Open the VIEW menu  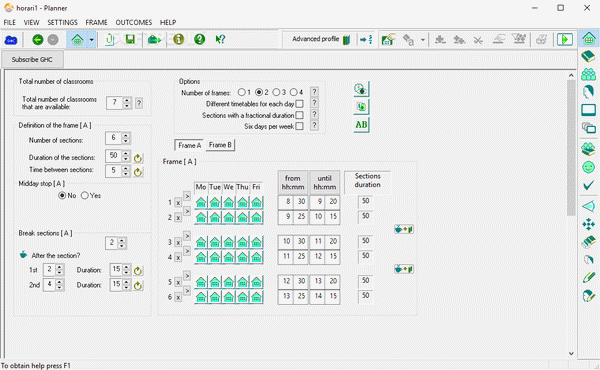pos(31,22)
